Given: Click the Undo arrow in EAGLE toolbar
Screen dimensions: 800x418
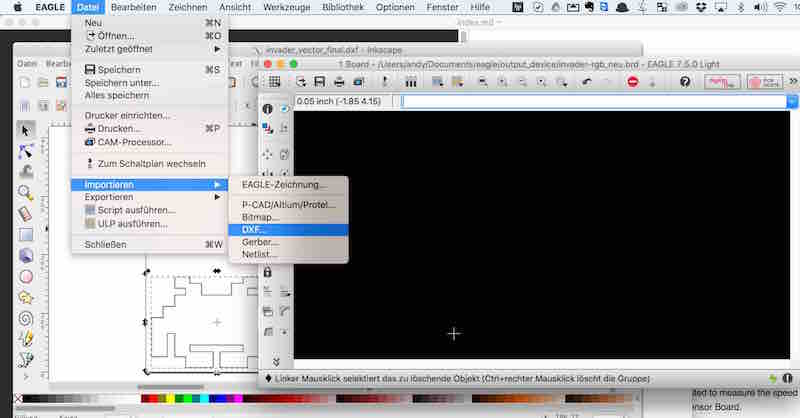Looking at the screenshot, I should click(x=587, y=82).
